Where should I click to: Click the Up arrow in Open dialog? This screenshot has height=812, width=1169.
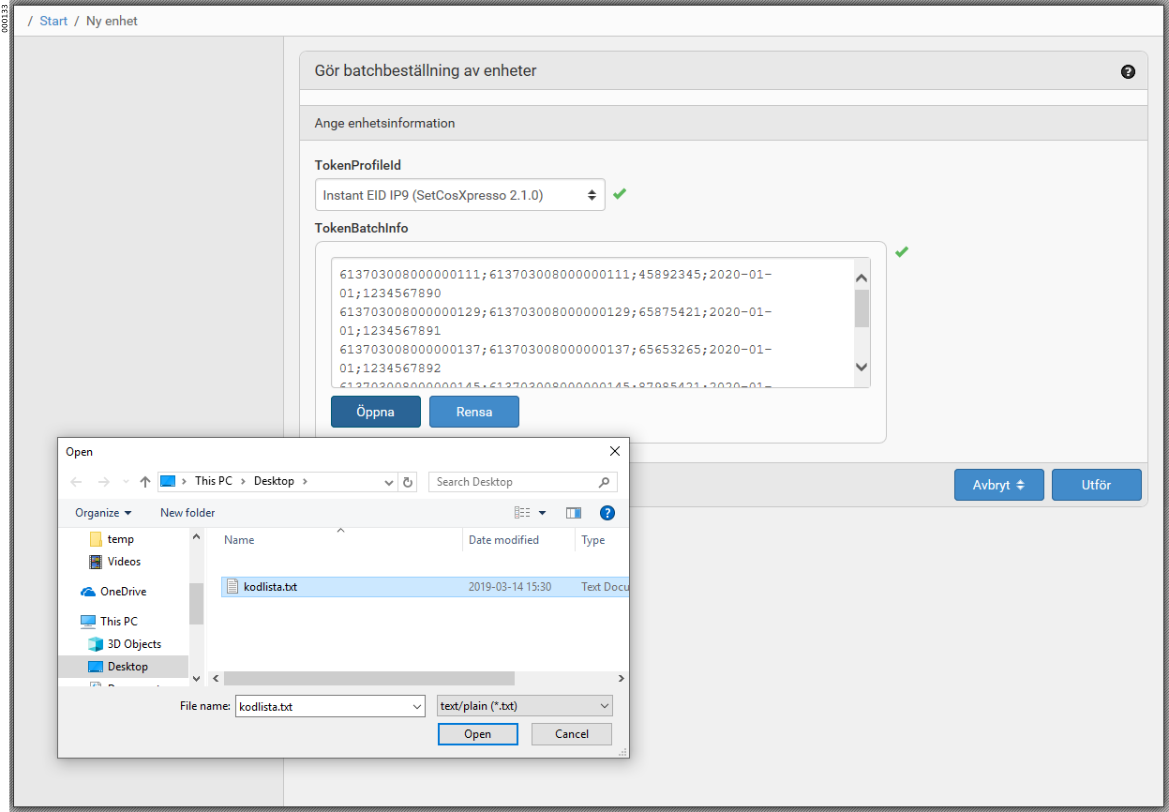pos(146,482)
